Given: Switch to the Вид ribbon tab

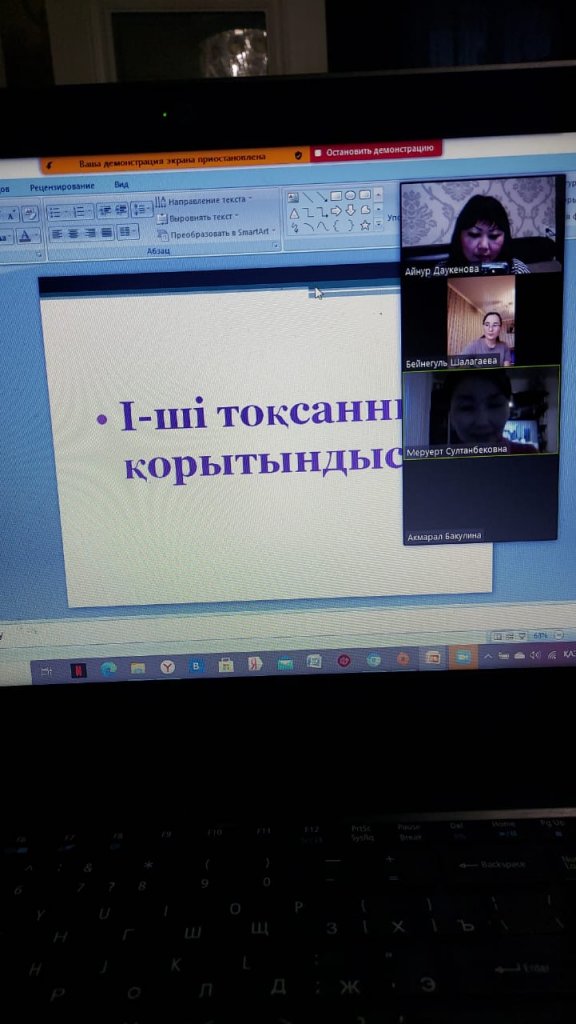Looking at the screenshot, I should (121, 185).
